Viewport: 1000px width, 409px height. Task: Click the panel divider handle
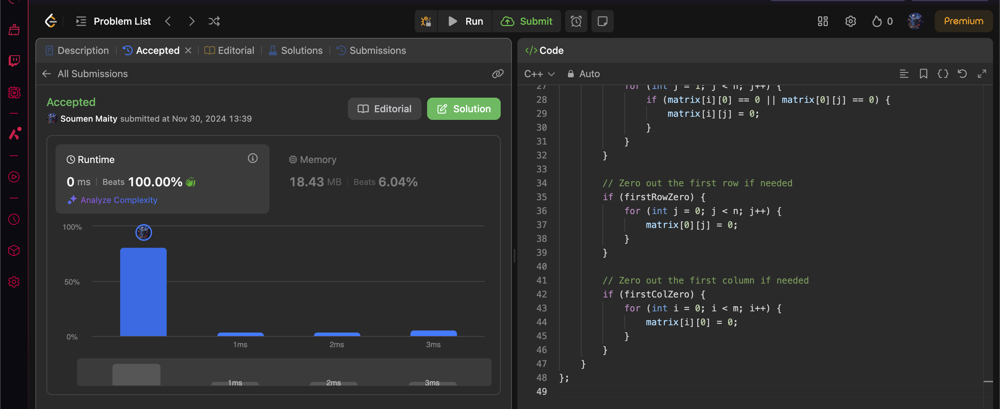click(x=514, y=255)
